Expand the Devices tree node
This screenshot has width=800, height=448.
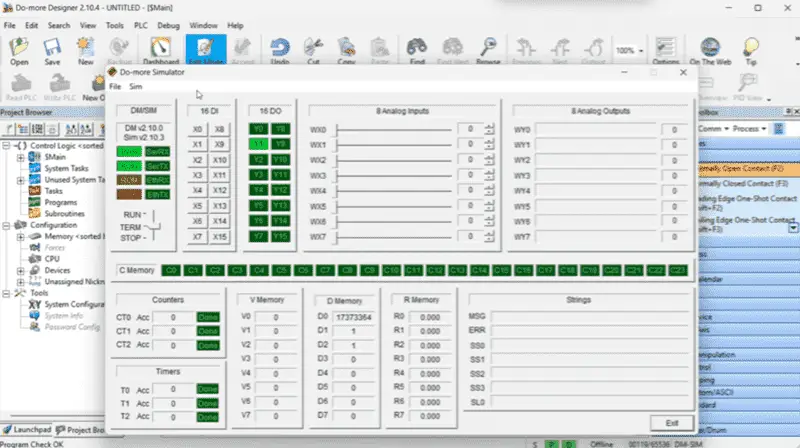tap(21, 270)
